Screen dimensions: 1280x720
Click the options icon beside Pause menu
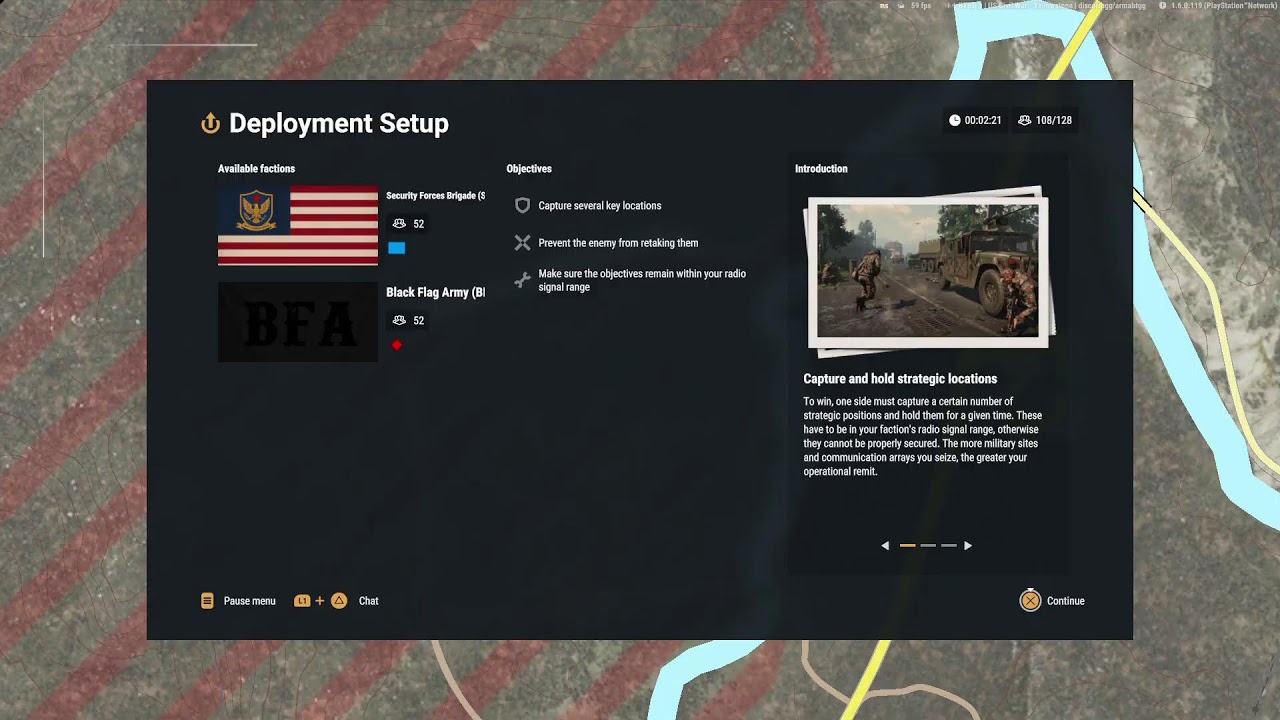pyautogui.click(x=207, y=601)
